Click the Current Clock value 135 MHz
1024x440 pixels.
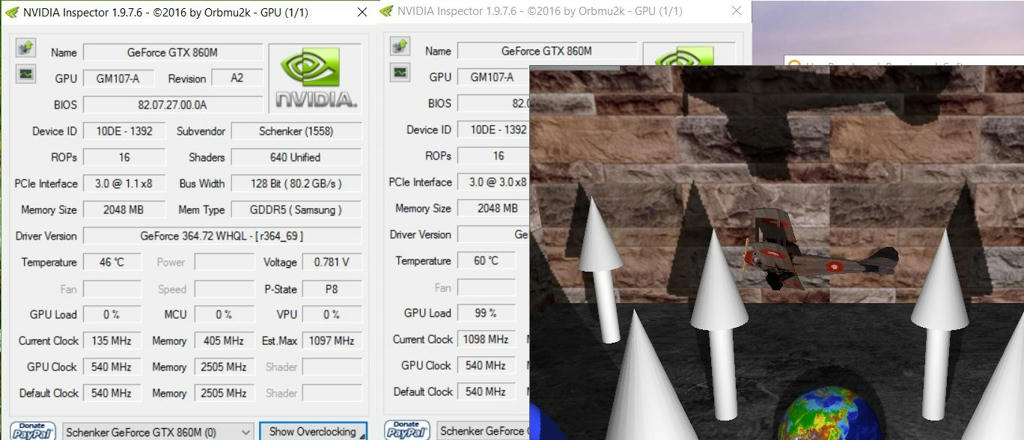point(112,340)
